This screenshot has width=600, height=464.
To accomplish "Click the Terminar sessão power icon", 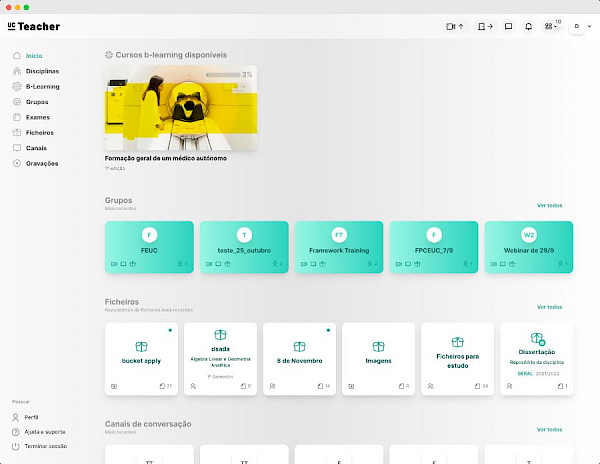I will click(16, 446).
